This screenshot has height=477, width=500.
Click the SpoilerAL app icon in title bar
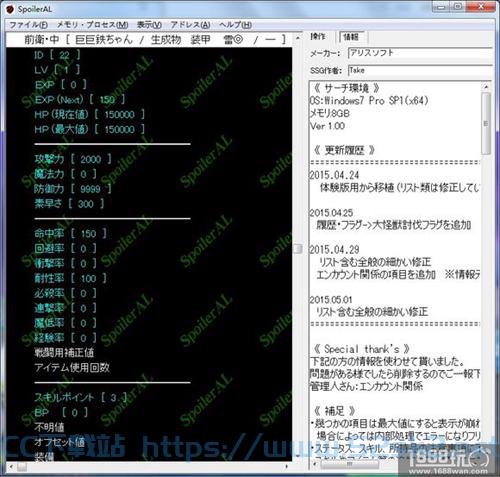point(10,9)
